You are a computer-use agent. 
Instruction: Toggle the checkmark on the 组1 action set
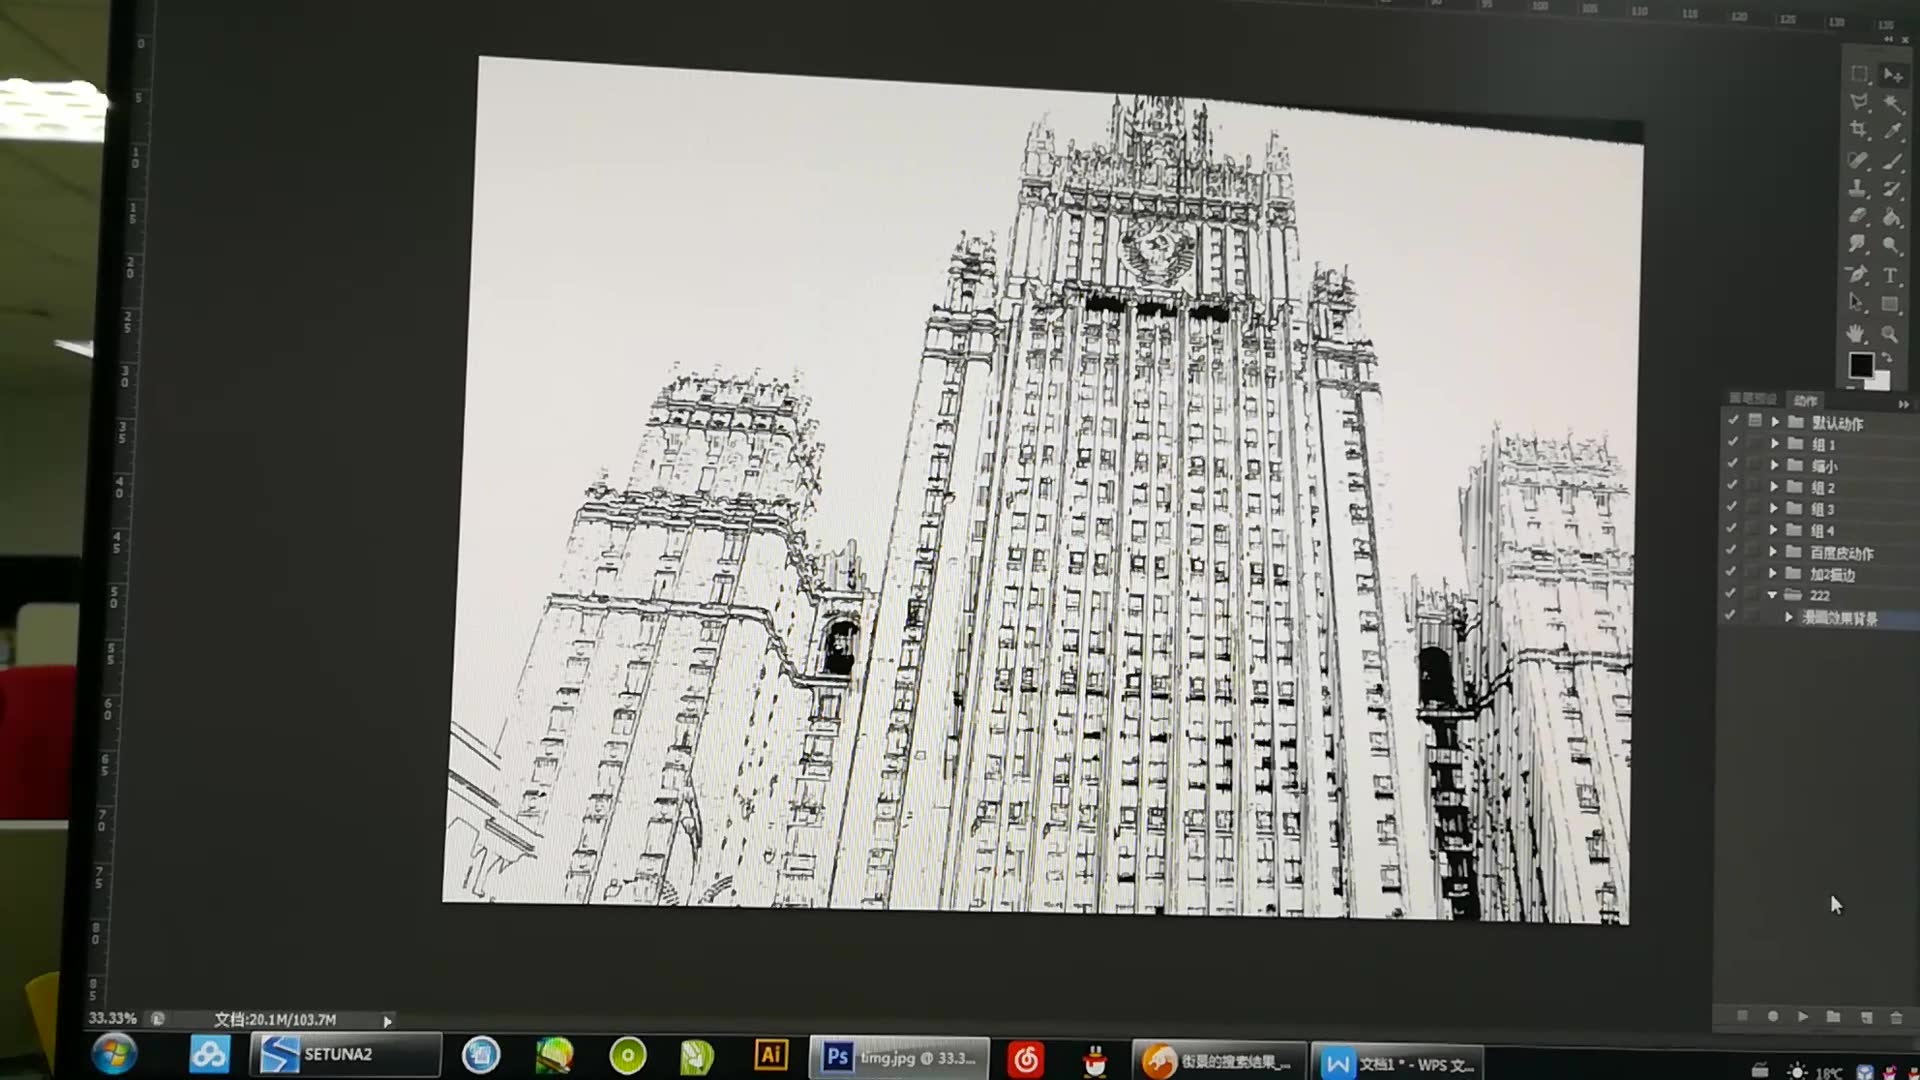click(1732, 443)
